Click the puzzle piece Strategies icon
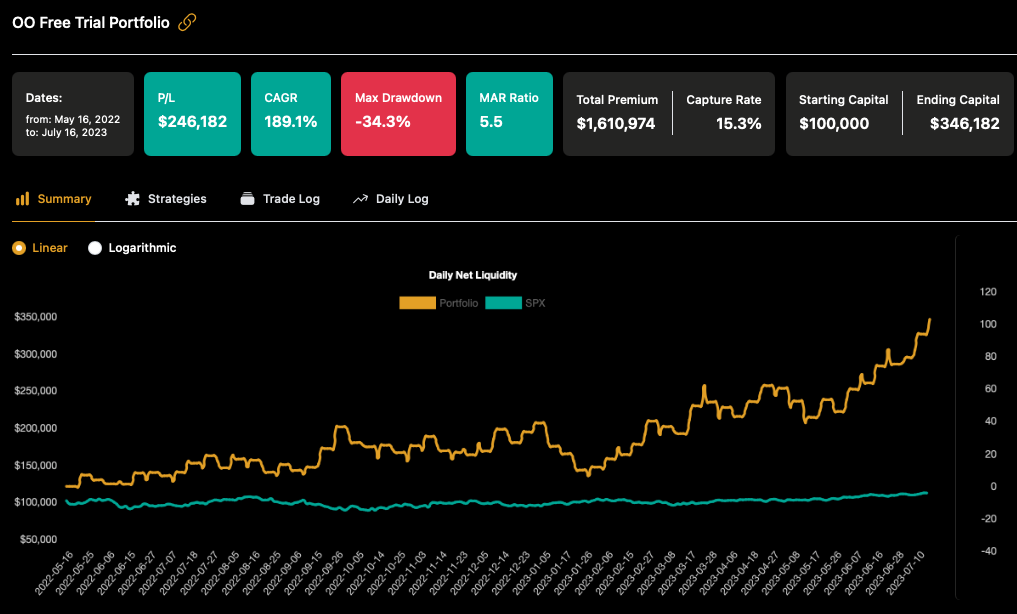The height and width of the screenshot is (614, 1017). pyautogui.click(x=132, y=199)
